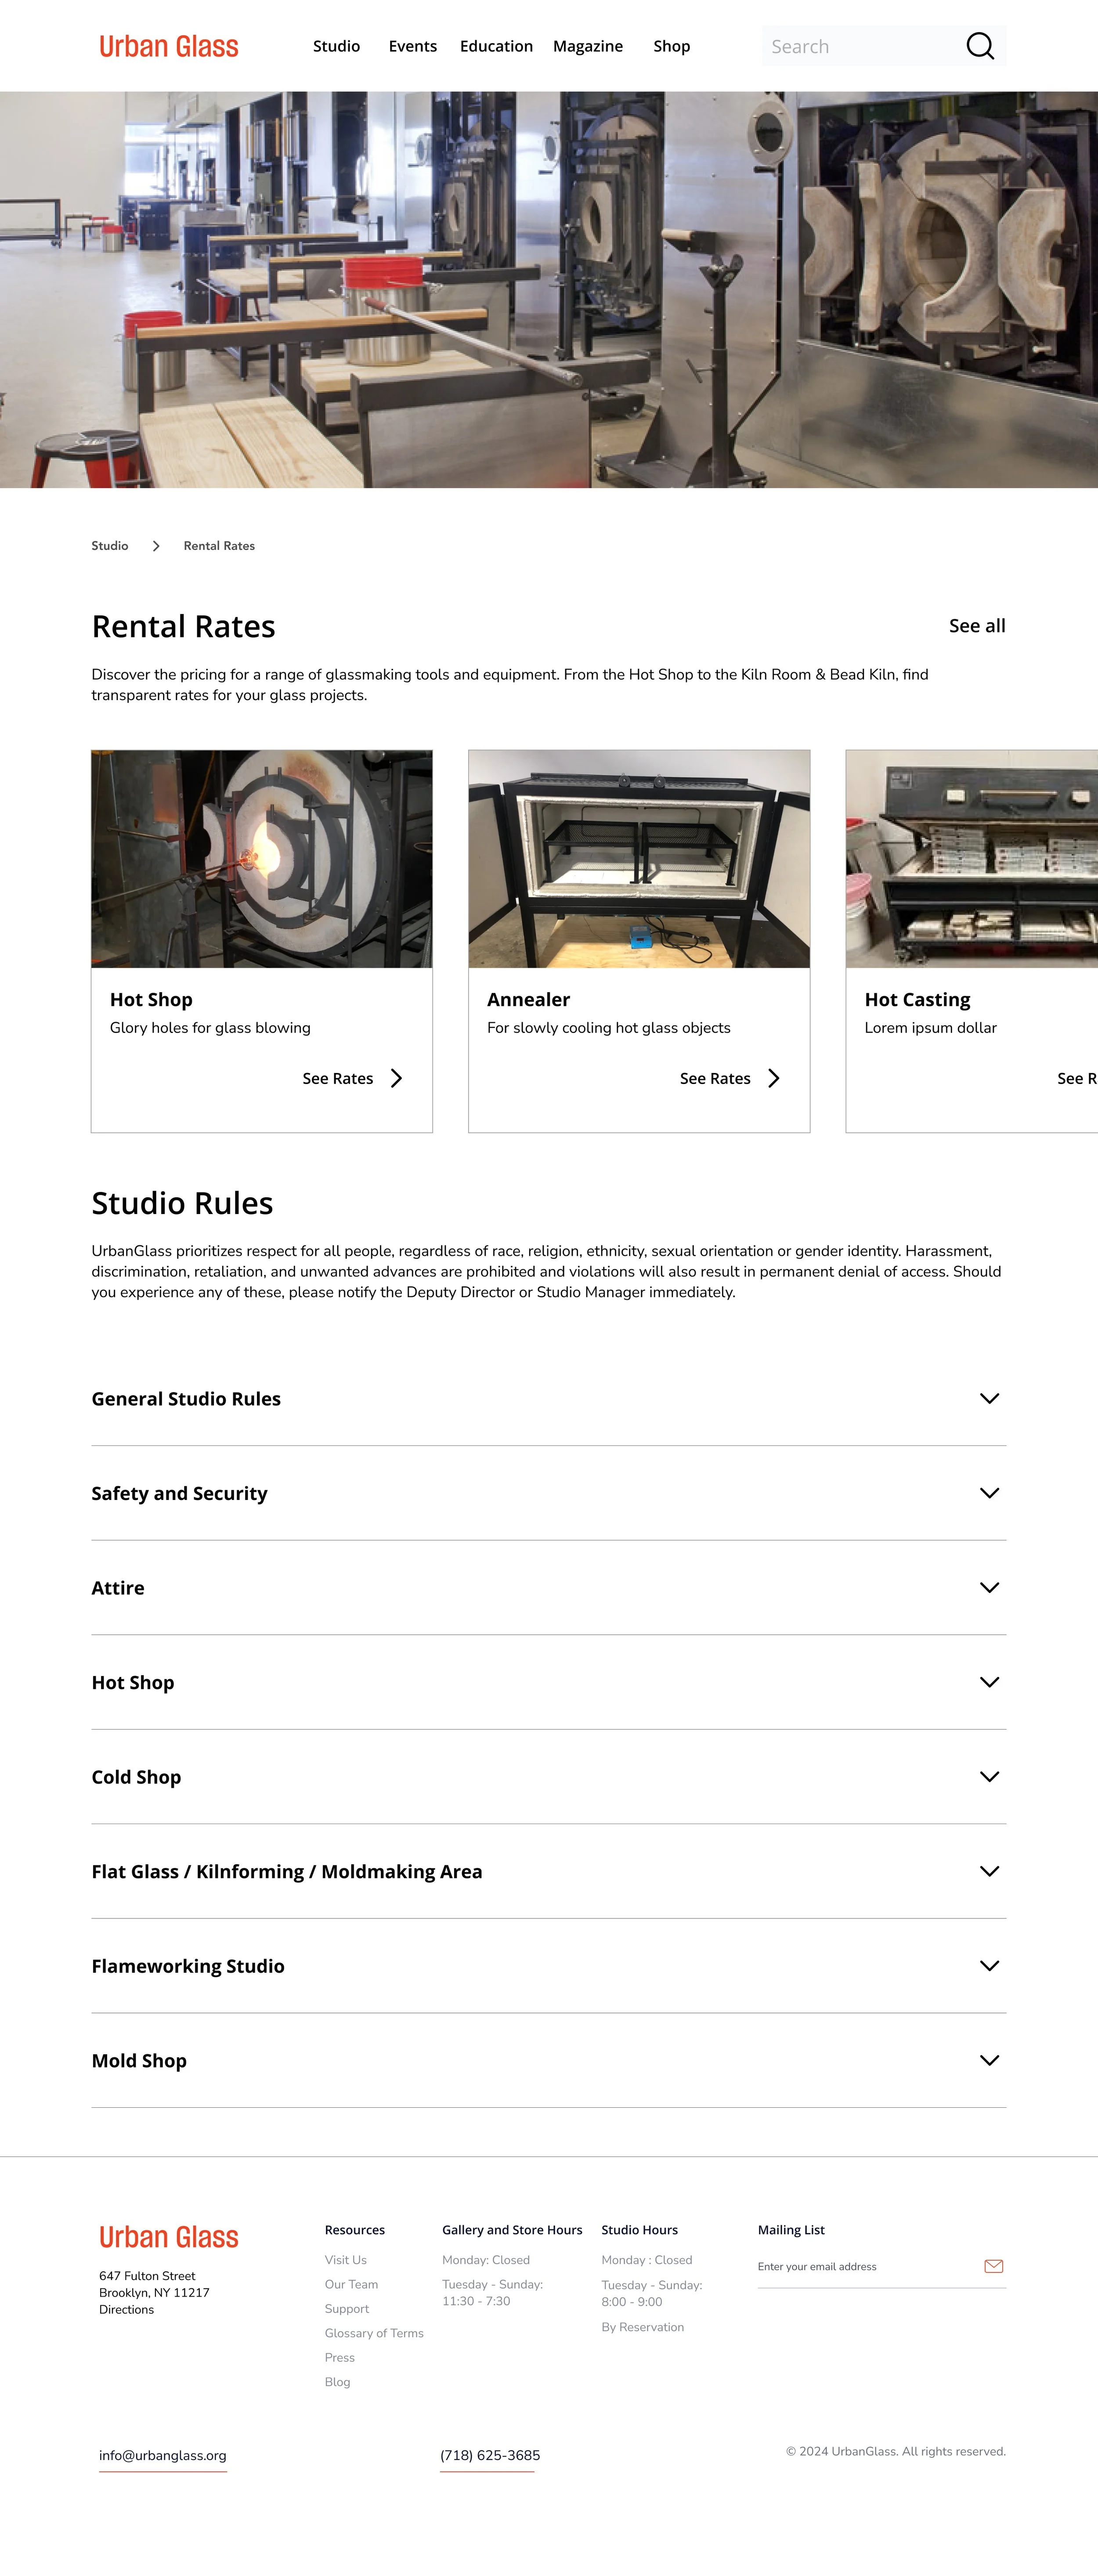Viewport: 1098px width, 2576px height.
Task: Click the Annealer See Rates arrow
Action: (773, 1078)
